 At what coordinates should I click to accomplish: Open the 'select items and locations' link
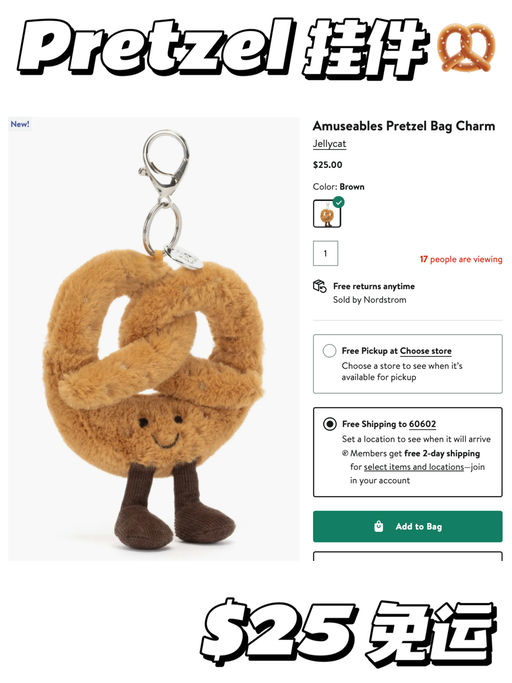pos(414,467)
